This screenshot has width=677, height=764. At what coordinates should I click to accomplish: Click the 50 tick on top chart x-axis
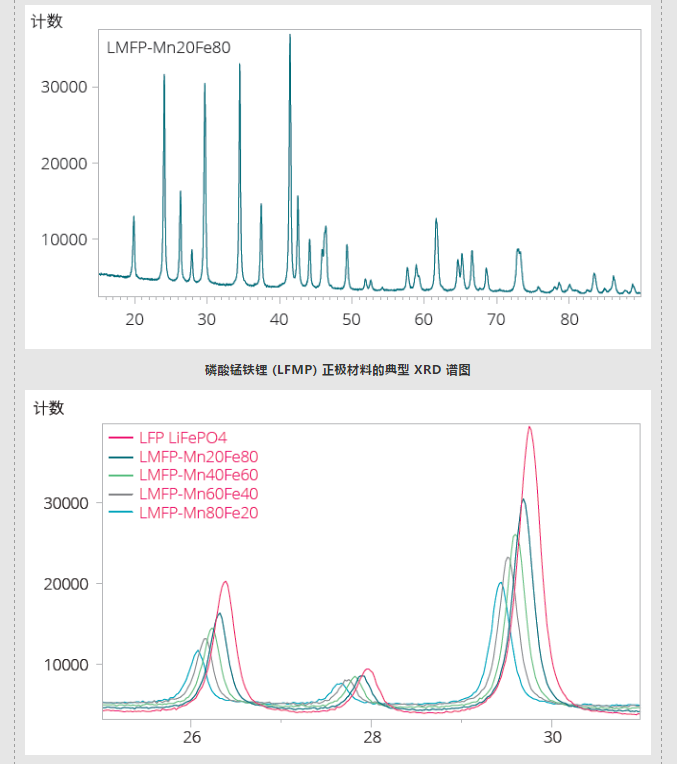coord(351,320)
